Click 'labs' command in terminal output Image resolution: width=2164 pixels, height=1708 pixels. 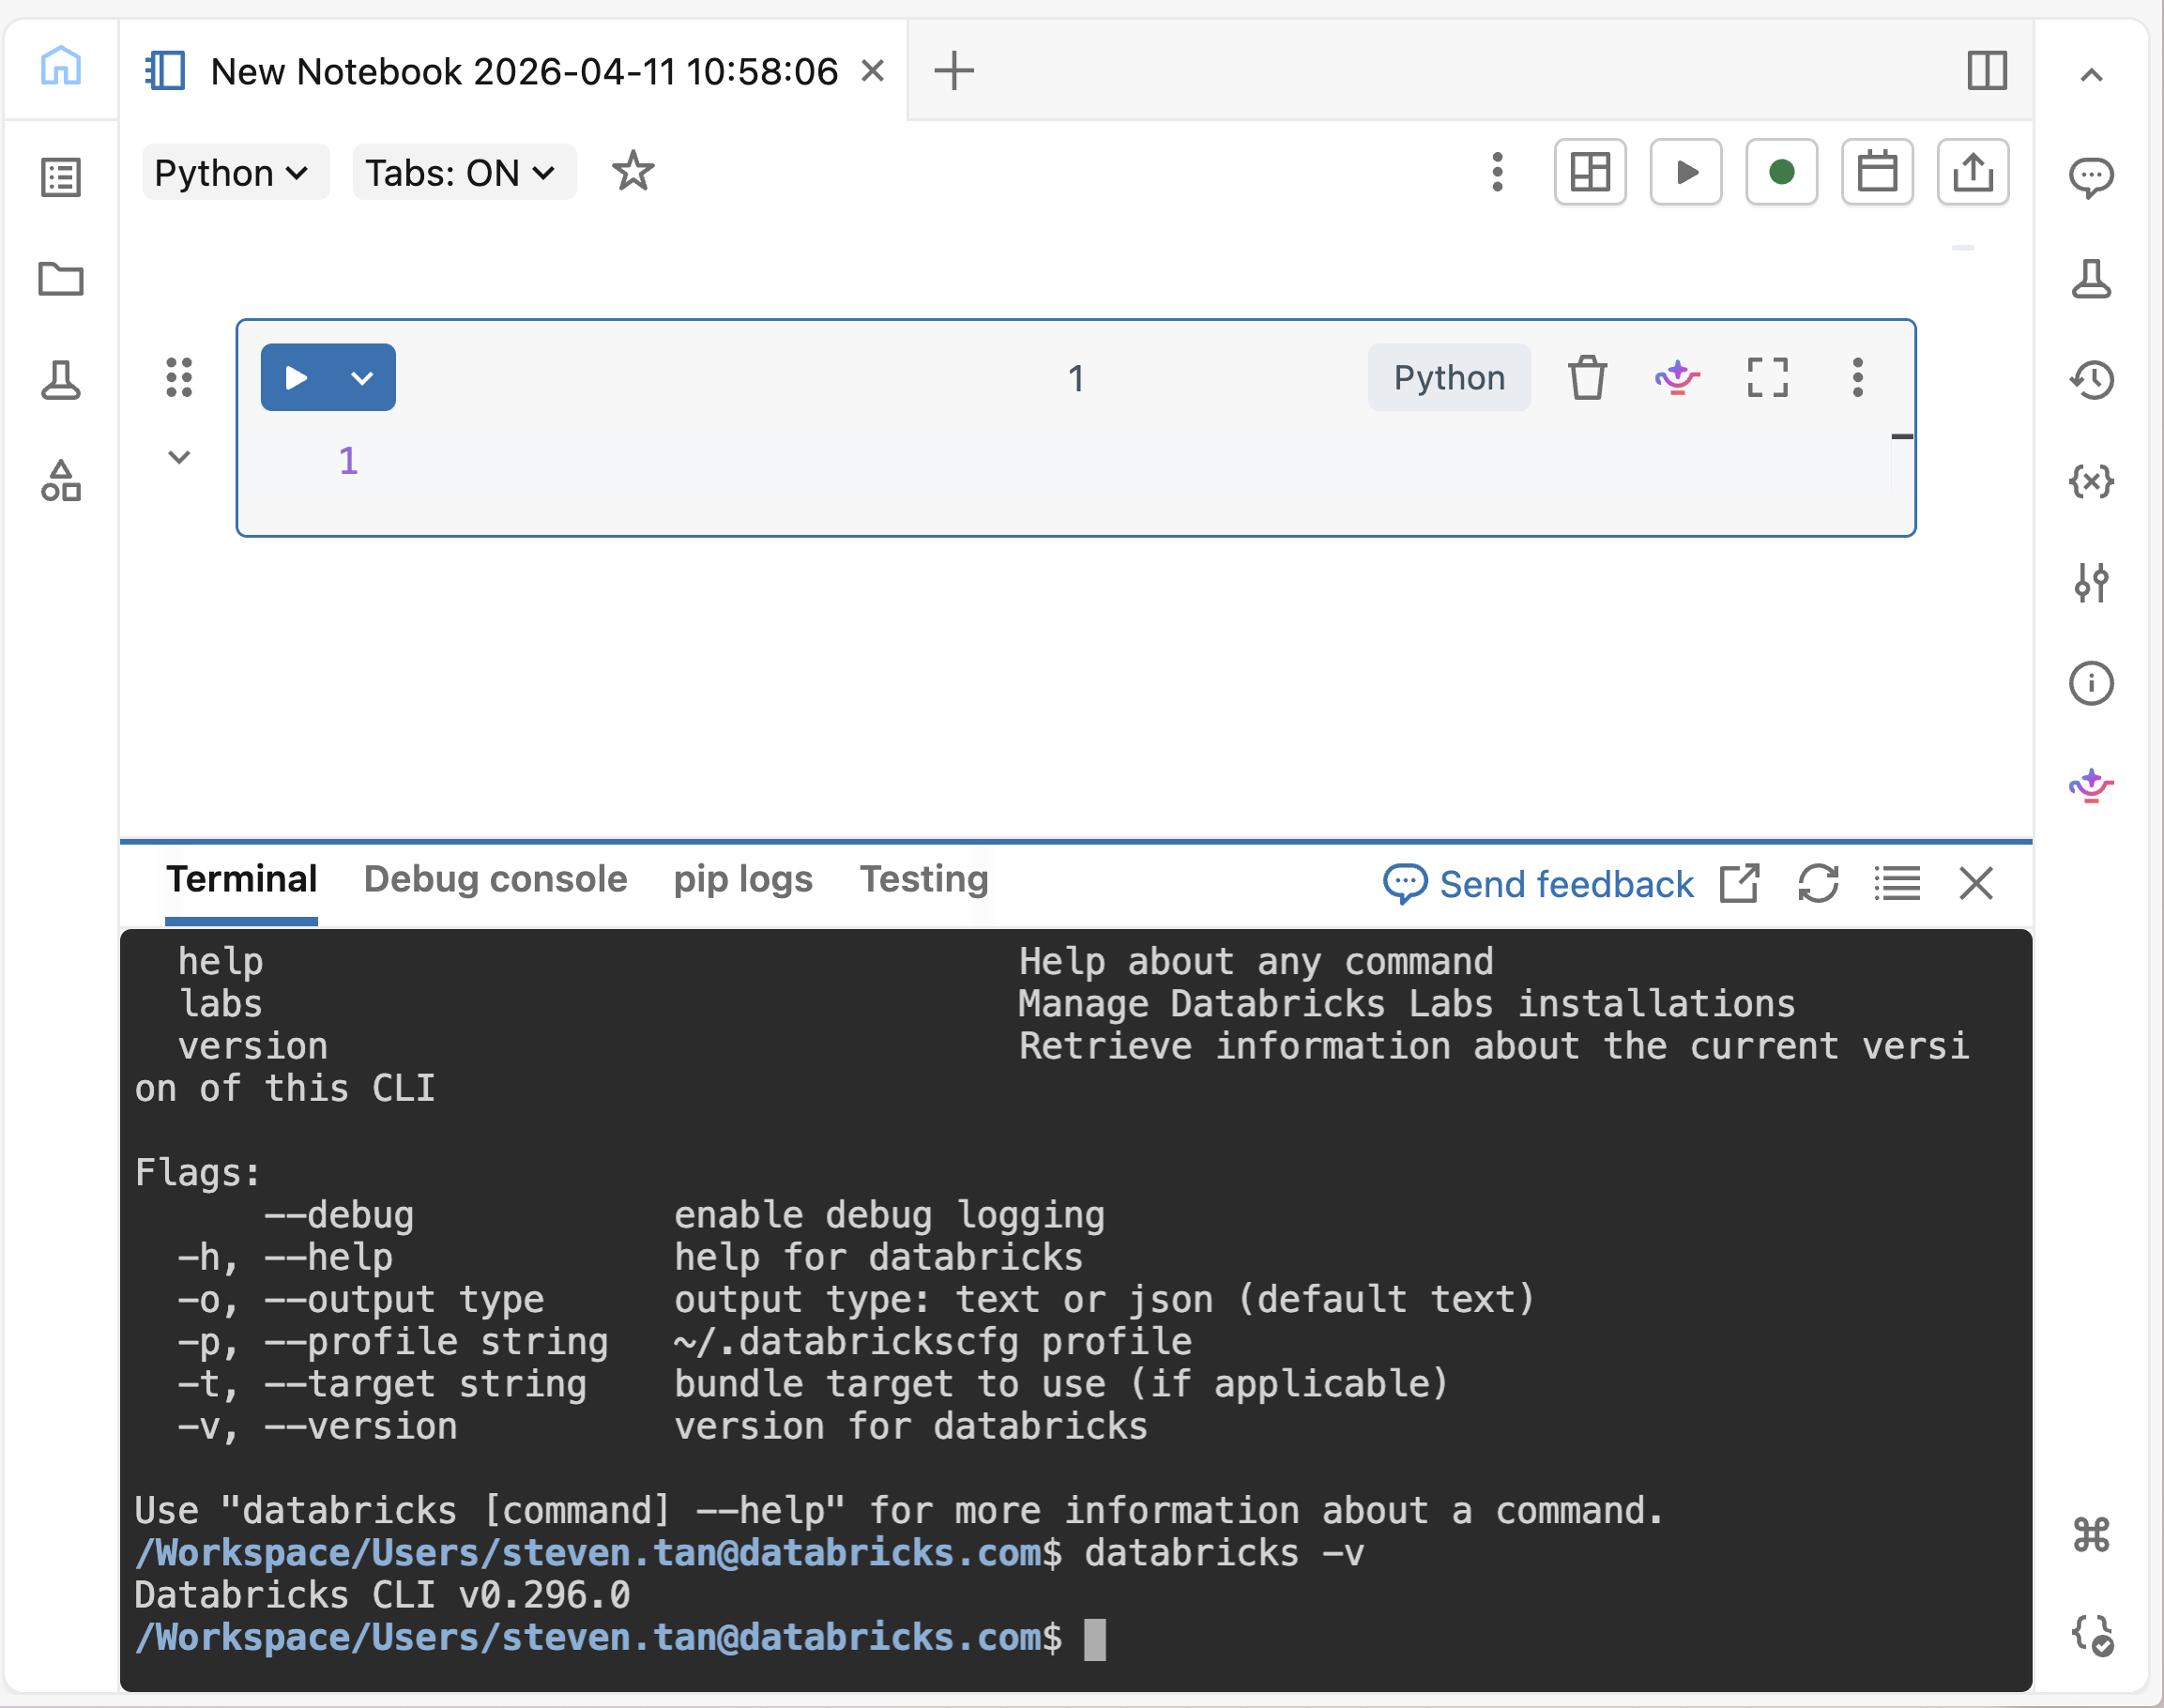220,1004
